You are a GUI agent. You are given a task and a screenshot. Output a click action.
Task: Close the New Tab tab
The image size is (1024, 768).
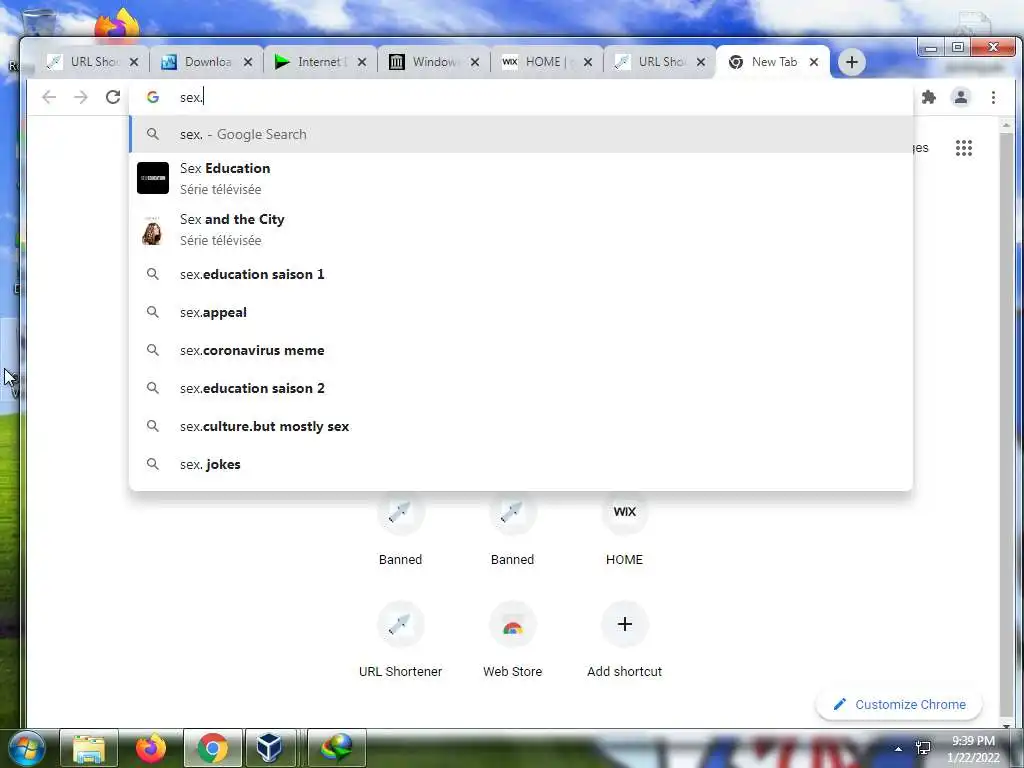814,62
